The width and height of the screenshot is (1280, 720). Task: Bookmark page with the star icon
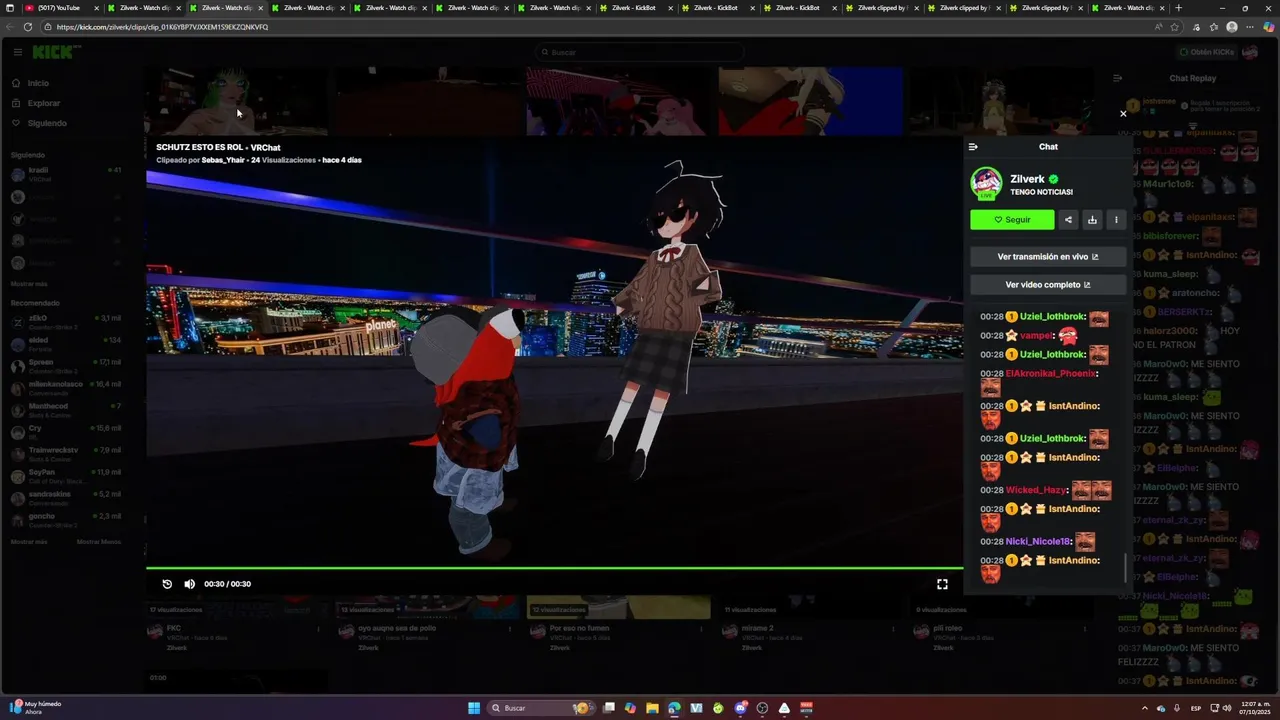(x=1174, y=27)
